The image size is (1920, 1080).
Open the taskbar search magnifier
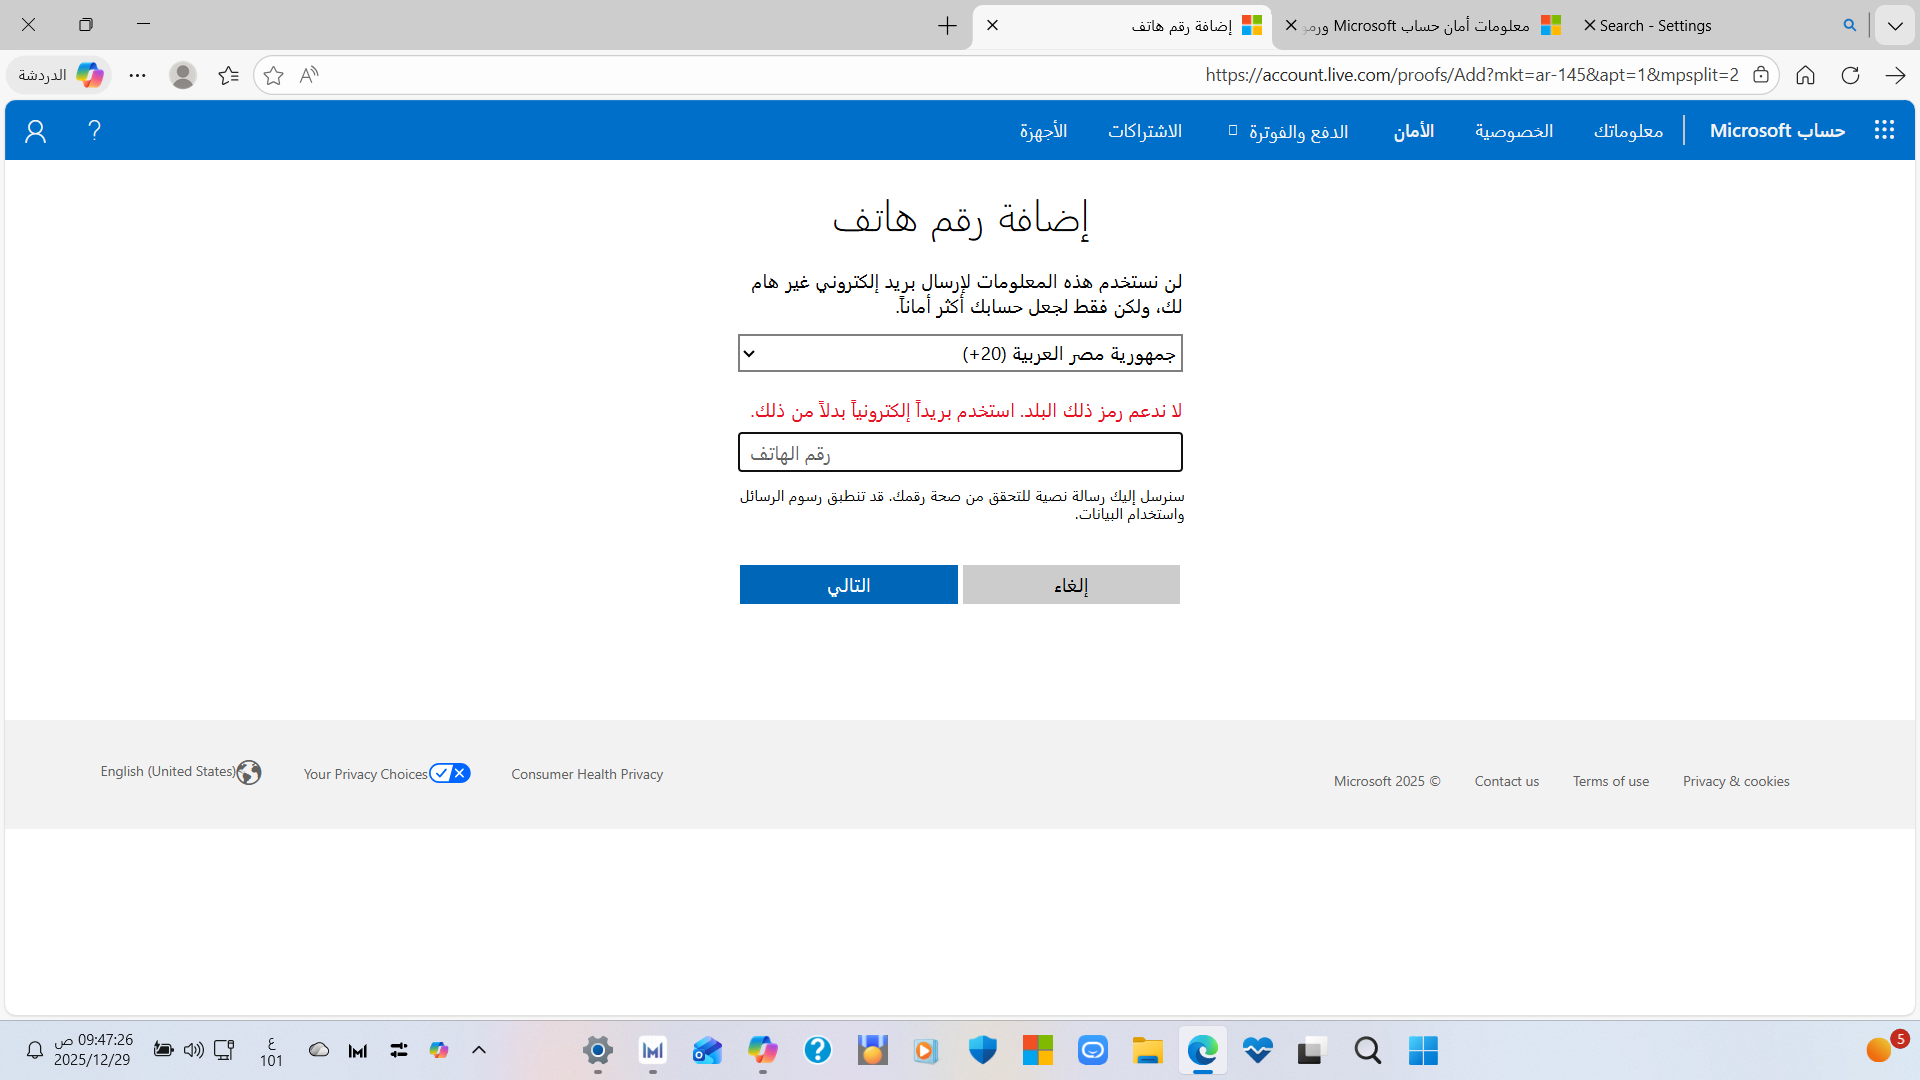pyautogui.click(x=1368, y=1050)
